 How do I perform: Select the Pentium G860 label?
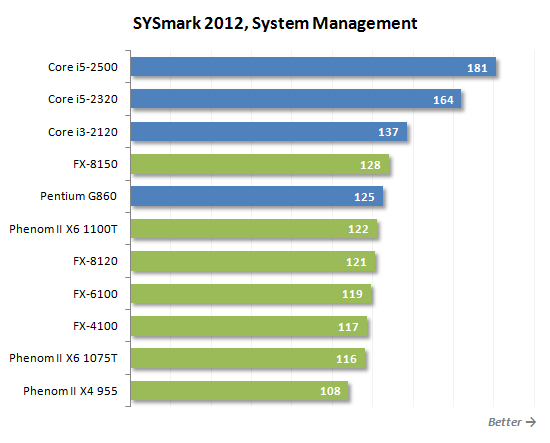[x=79, y=196]
